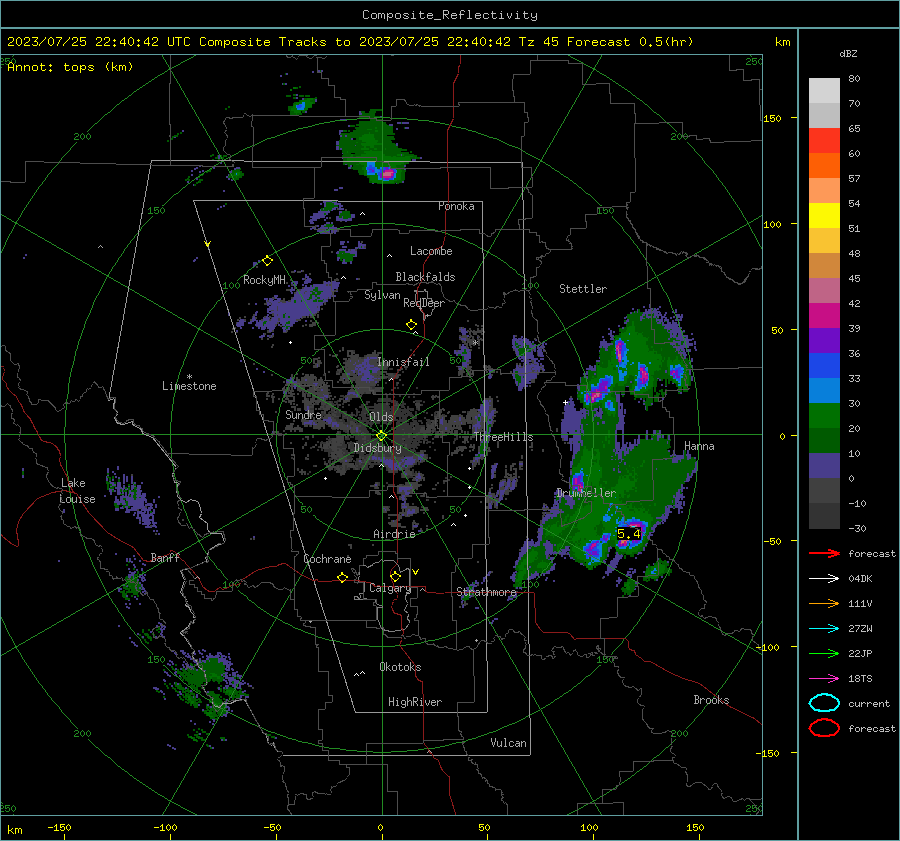Click the magenta 18TS arrow in legend
This screenshot has width=900, height=841.
pos(824,679)
